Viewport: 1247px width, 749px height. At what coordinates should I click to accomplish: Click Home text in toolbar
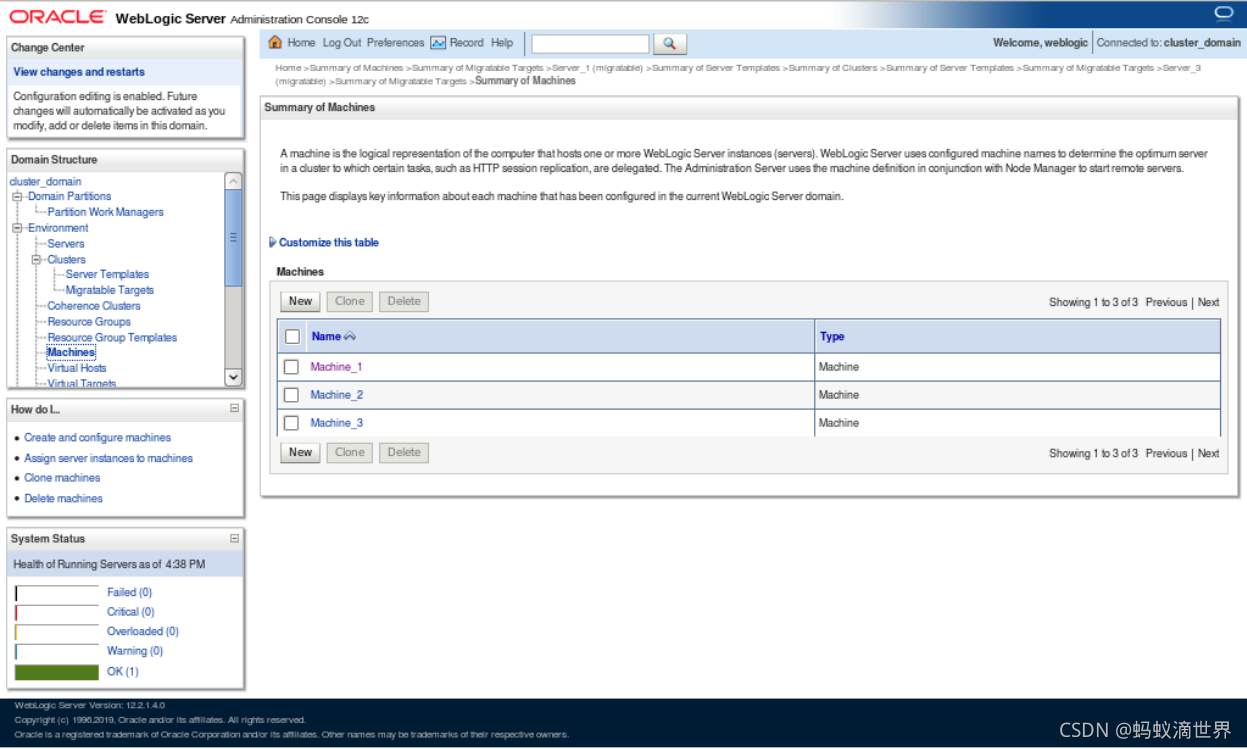tap(301, 43)
